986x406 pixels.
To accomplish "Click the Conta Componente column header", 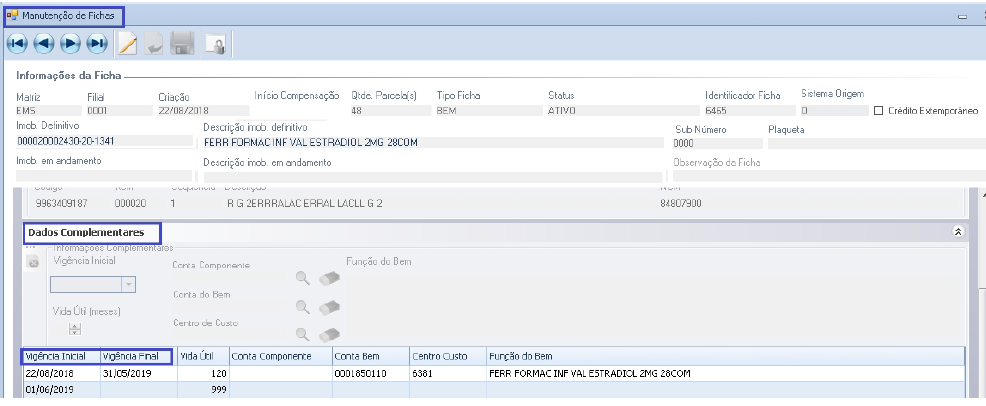I will pyautogui.click(x=280, y=356).
